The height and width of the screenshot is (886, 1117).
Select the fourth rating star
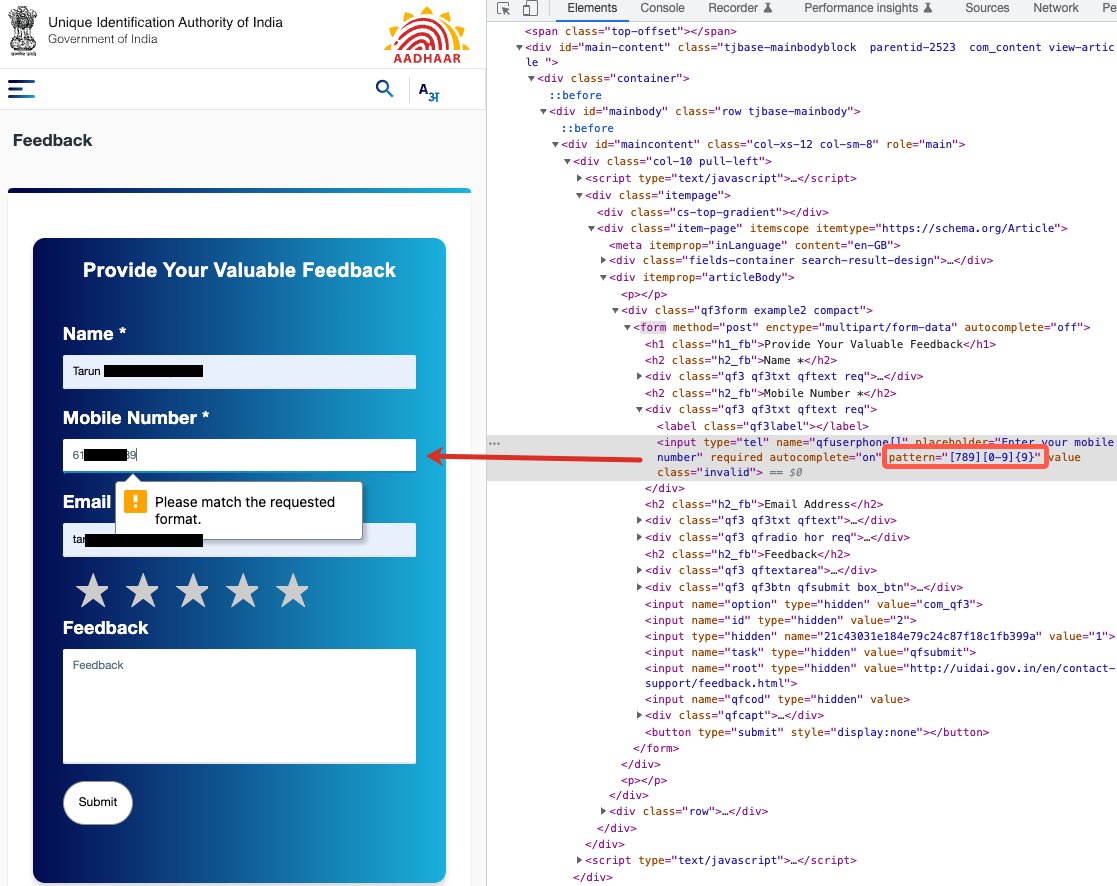click(243, 590)
